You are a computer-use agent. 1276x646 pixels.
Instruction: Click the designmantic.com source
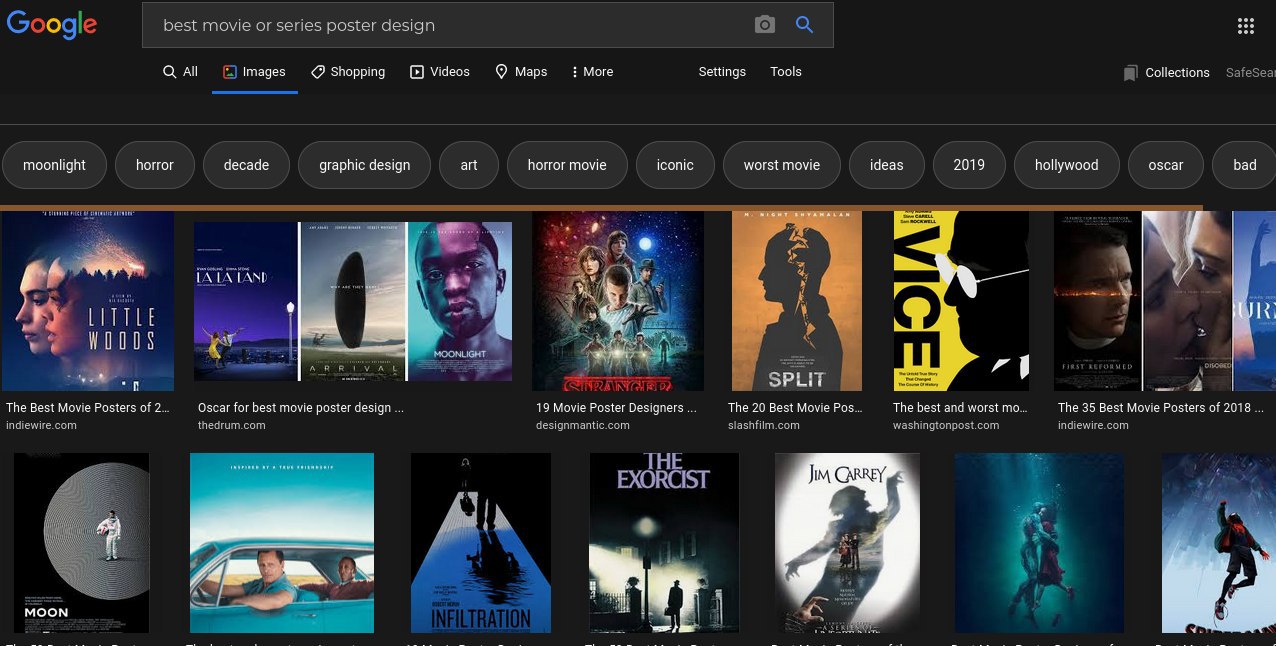pos(583,425)
